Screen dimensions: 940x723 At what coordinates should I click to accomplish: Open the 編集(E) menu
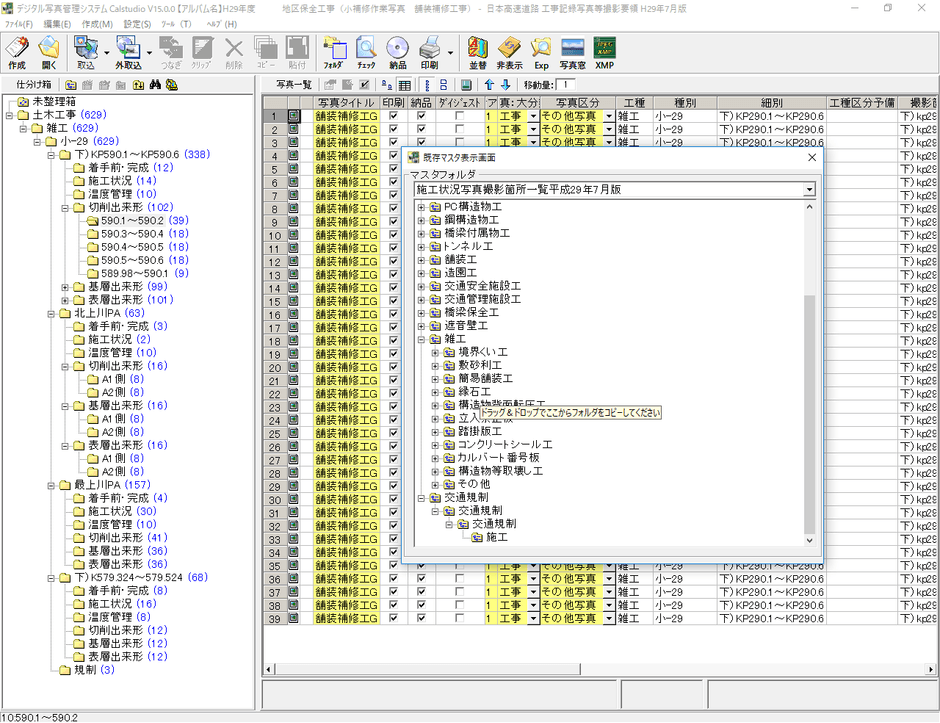[57, 23]
